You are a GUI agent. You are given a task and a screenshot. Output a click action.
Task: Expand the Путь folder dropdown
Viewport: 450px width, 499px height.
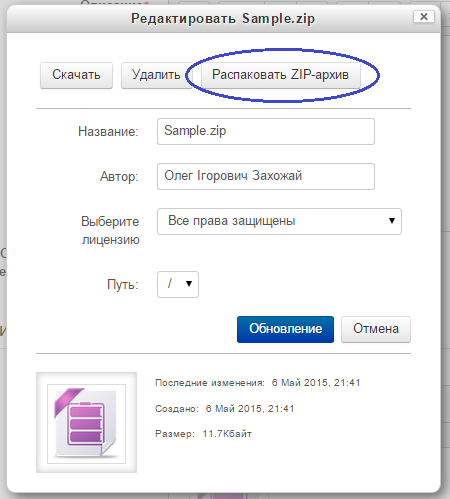[178, 284]
